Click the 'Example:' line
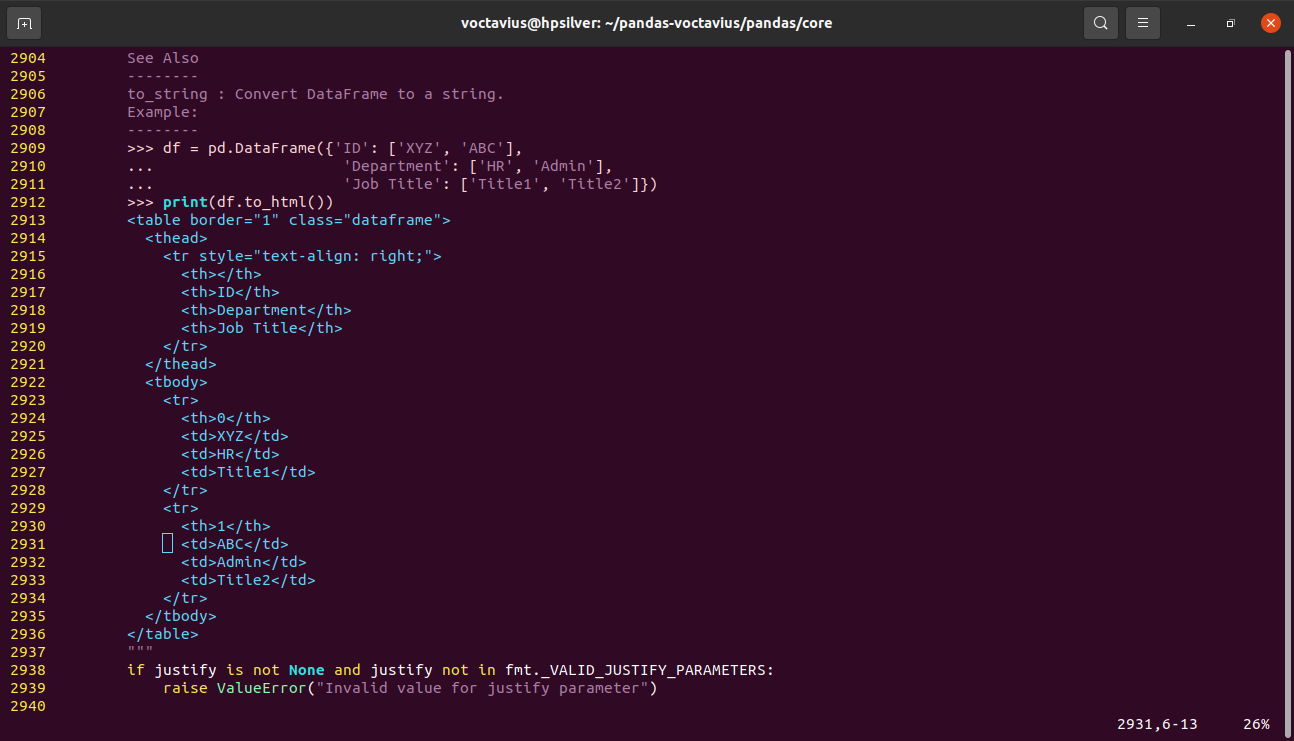This screenshot has height=741, width=1294. click(x=163, y=112)
